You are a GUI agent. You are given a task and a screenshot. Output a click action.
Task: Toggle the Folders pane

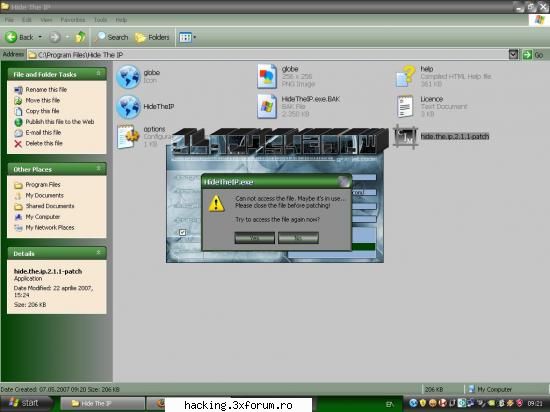coord(152,37)
